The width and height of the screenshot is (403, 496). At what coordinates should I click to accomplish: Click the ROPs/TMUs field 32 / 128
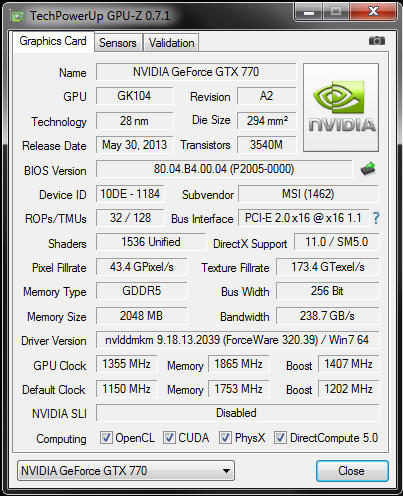(130, 218)
